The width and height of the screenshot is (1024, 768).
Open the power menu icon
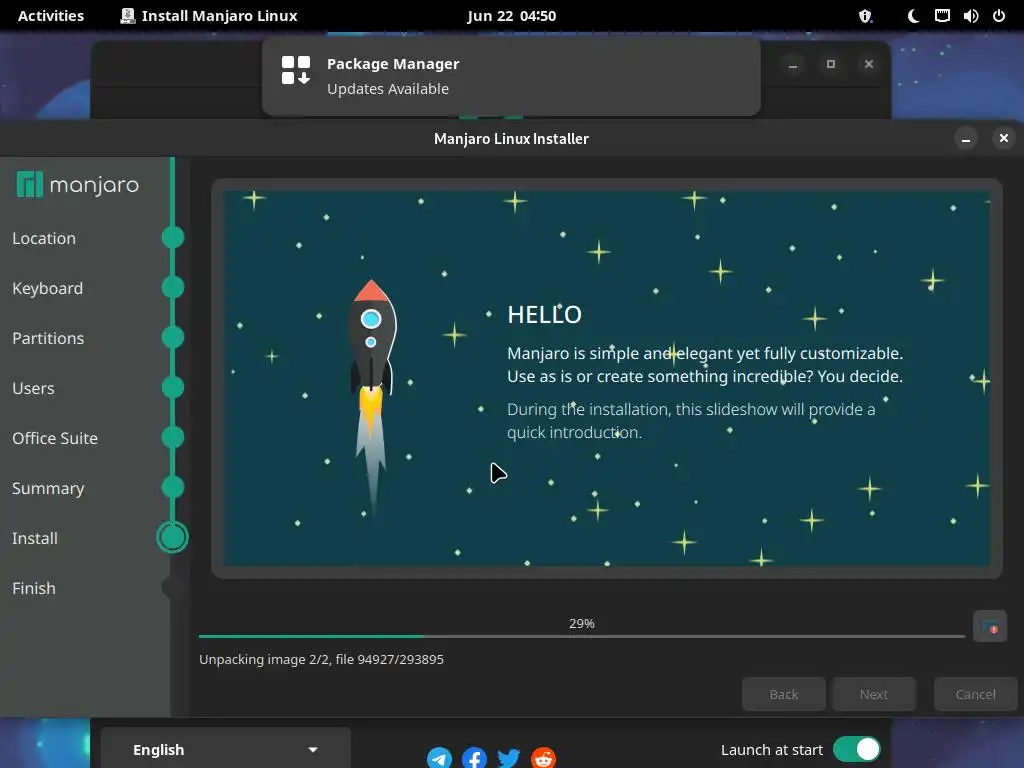coord(999,16)
